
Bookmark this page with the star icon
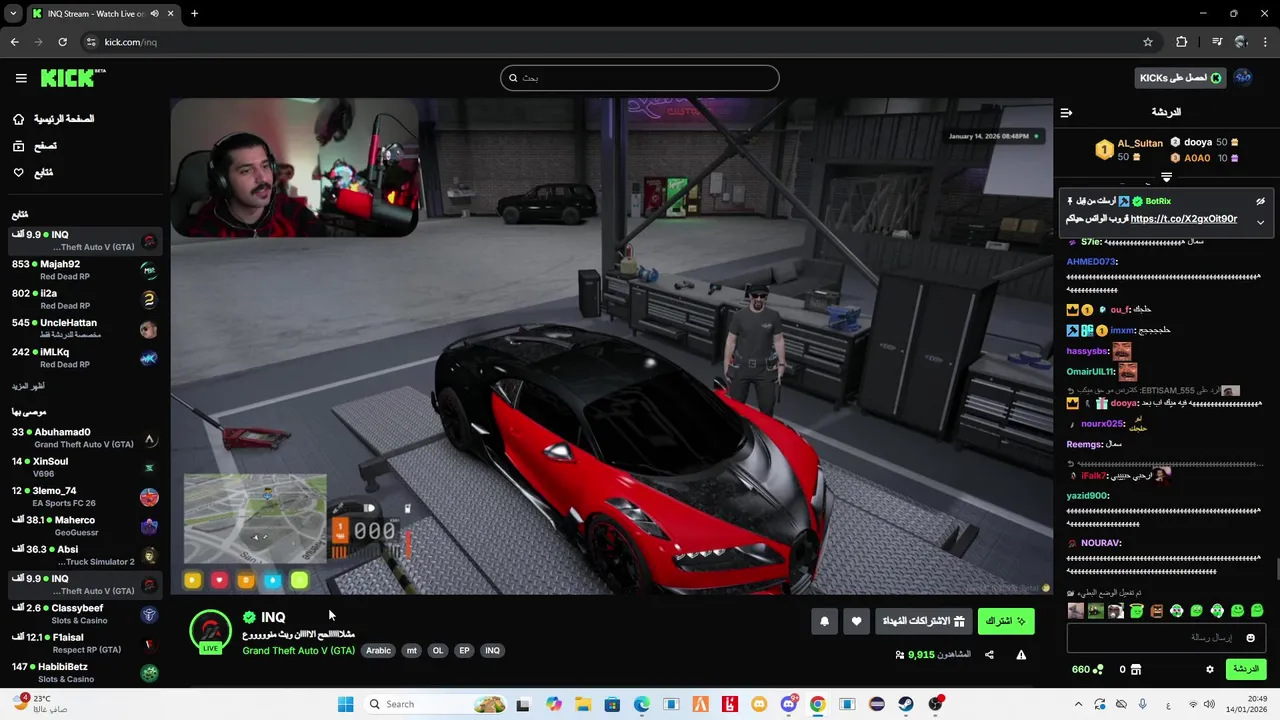click(1148, 42)
